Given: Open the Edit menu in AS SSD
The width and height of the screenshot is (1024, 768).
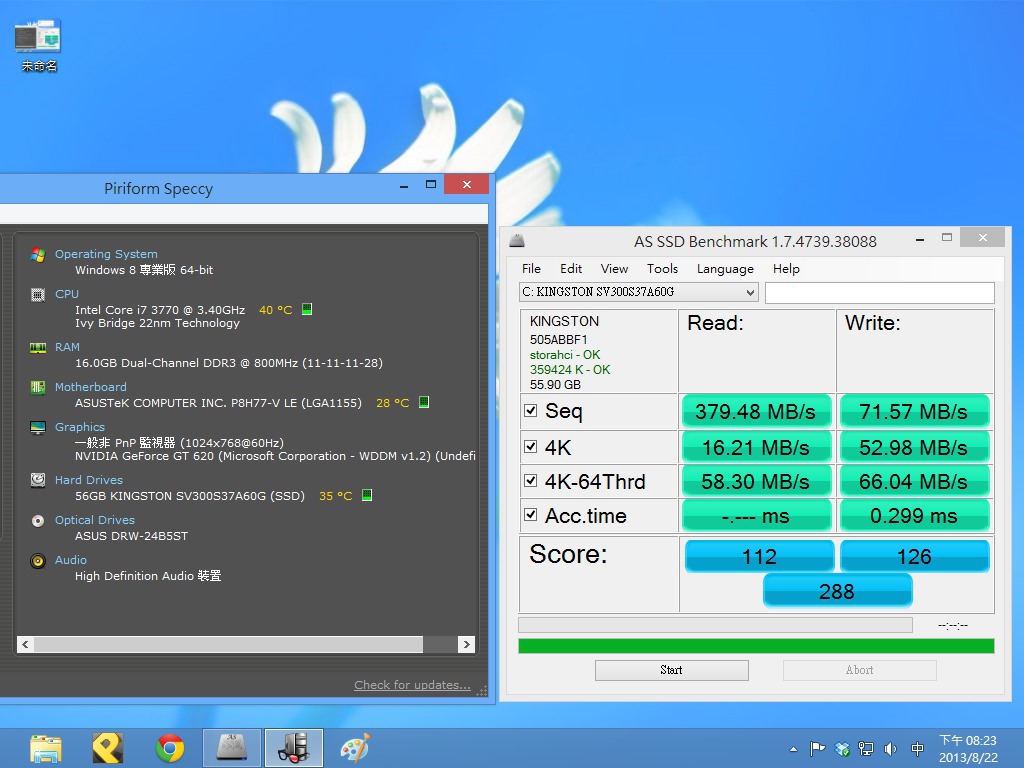Looking at the screenshot, I should click(571, 268).
